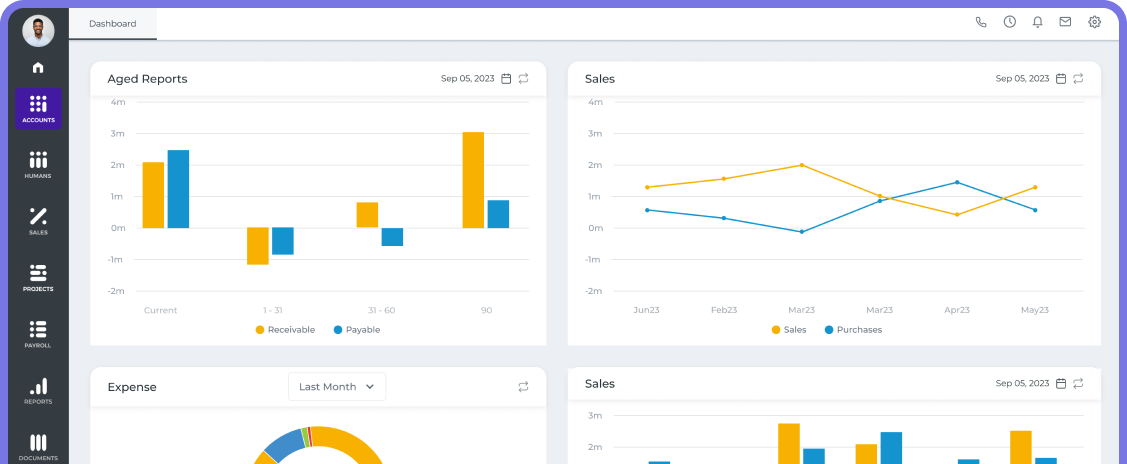
Task: Open the Accounts module
Action: coord(38,108)
